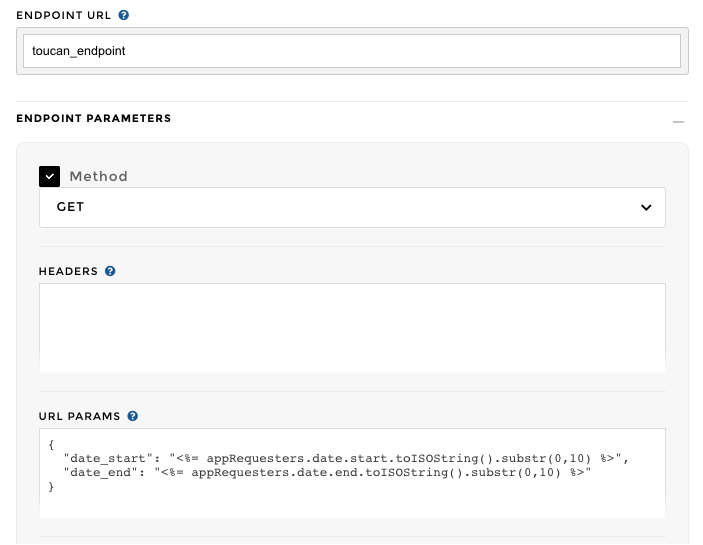Collapse Endpoint Parameters with the minus icon

coord(678,120)
